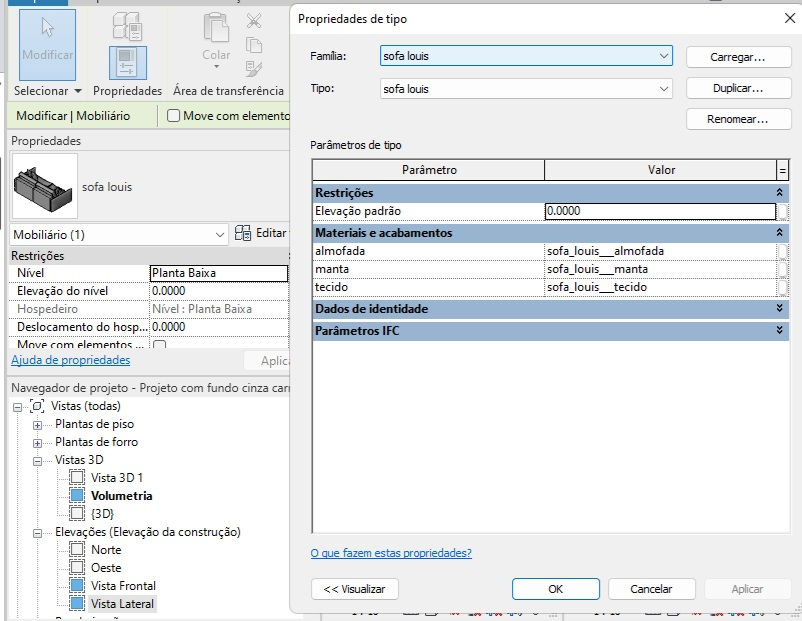This screenshot has height=621, width=802.
Task: Click the Área de transferência panel label
Action: (228, 91)
